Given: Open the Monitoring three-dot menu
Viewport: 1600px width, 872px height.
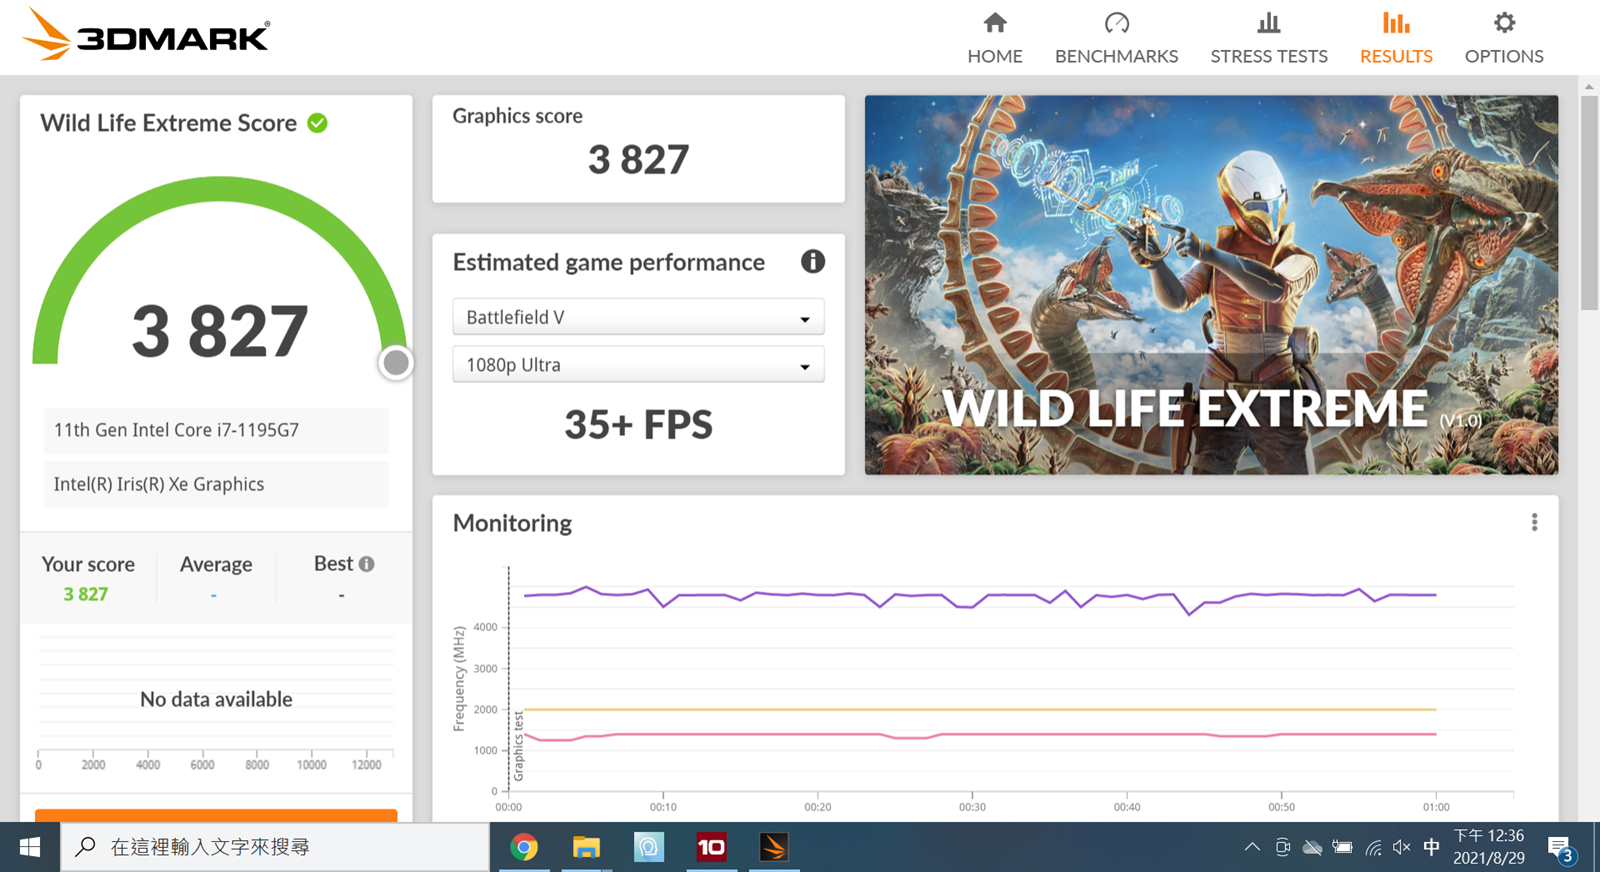Looking at the screenshot, I should 1534,522.
